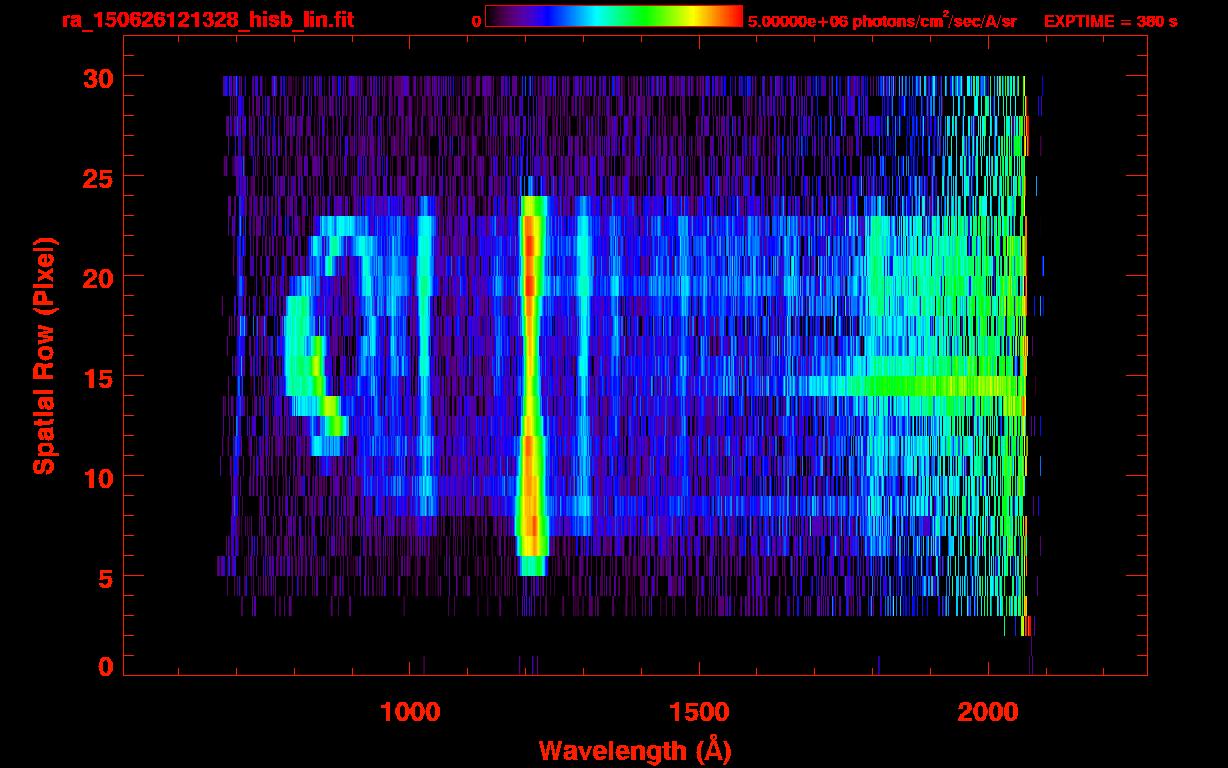Click the 2000 tick label on wavelength axis
This screenshot has height=768, width=1228.
(x=987, y=712)
